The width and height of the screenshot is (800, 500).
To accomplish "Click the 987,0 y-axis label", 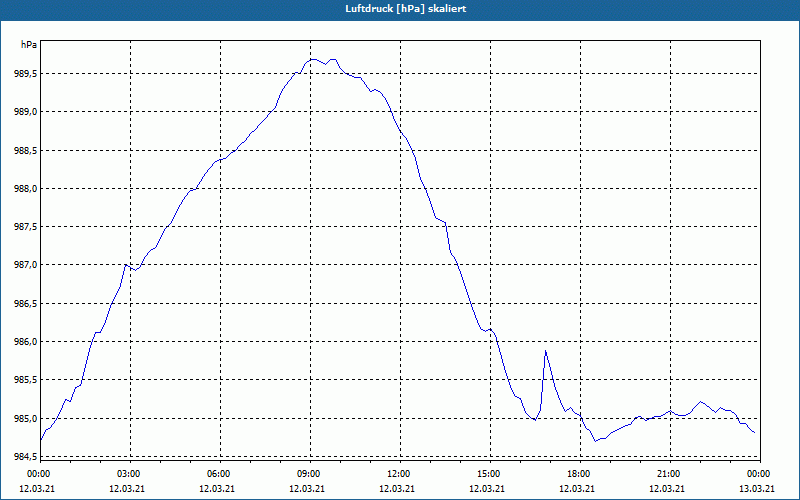I will click(26, 265).
